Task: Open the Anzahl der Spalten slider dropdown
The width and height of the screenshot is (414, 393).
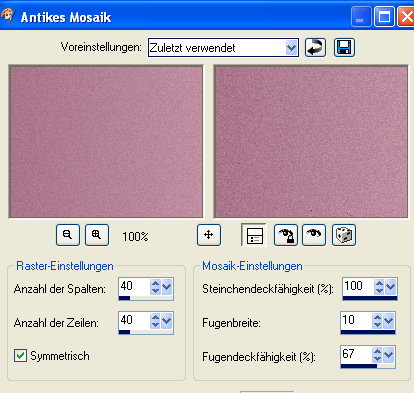Action: click(x=167, y=287)
